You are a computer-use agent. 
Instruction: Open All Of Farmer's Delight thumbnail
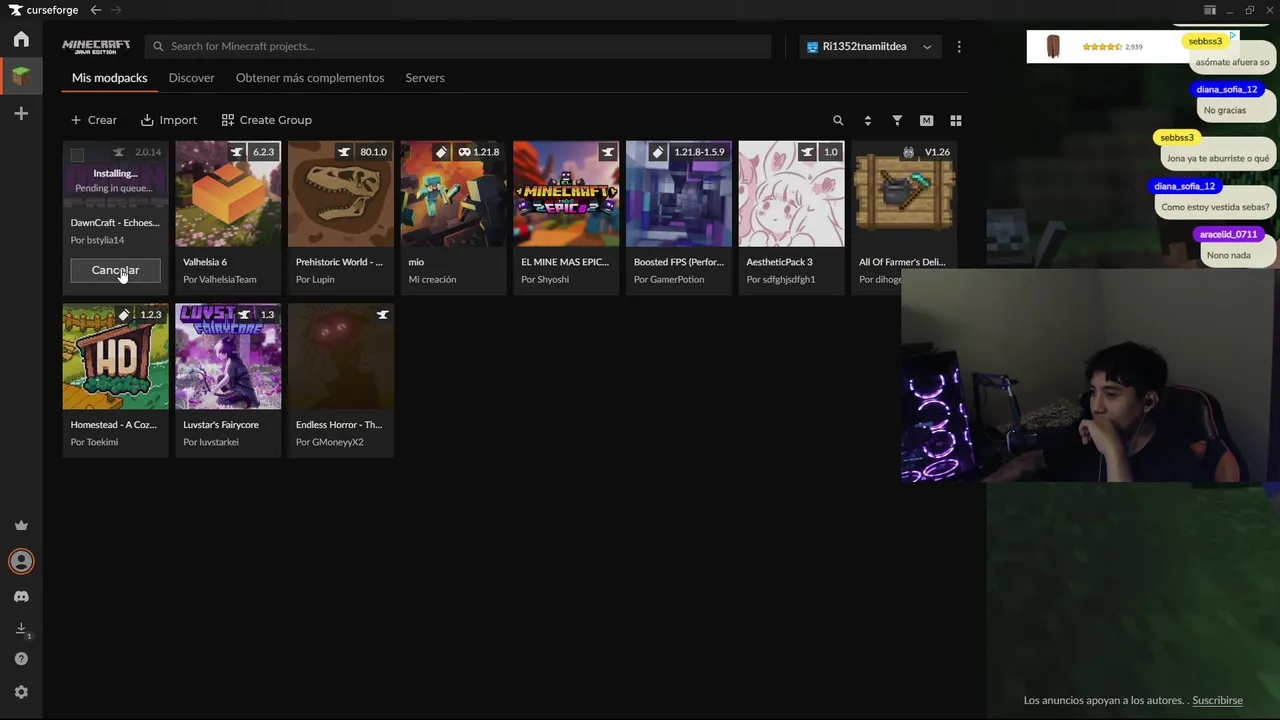coord(904,194)
